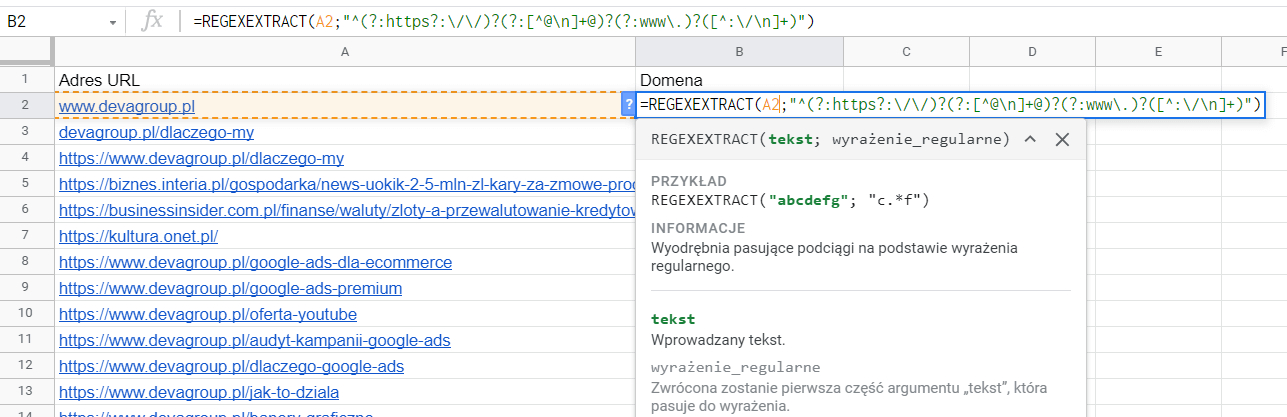Click the oferta-youtube URL link
The image size is (1287, 417).
207,314
